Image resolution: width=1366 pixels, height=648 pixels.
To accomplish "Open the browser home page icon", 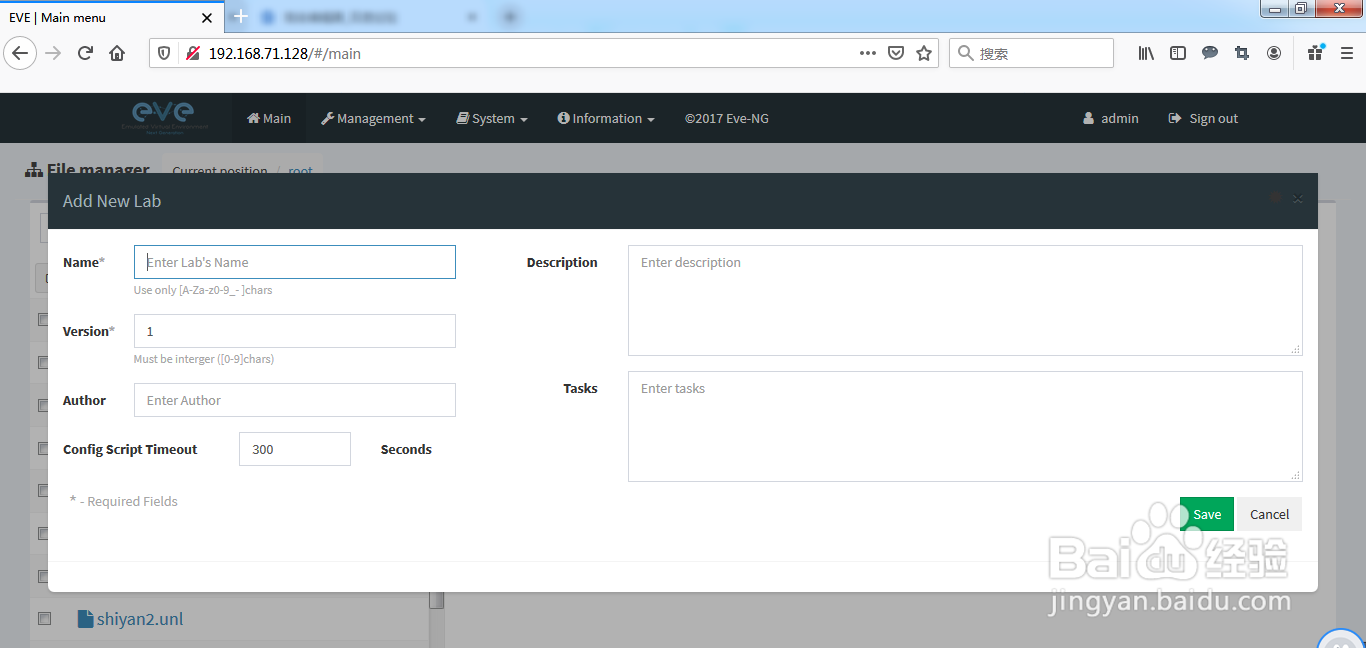I will pos(117,53).
